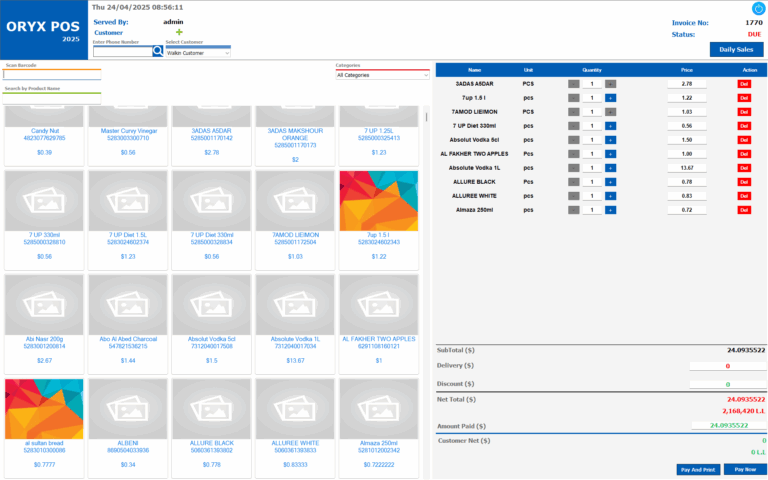Click the Quantity column header
The height and width of the screenshot is (480, 768).
click(592, 70)
